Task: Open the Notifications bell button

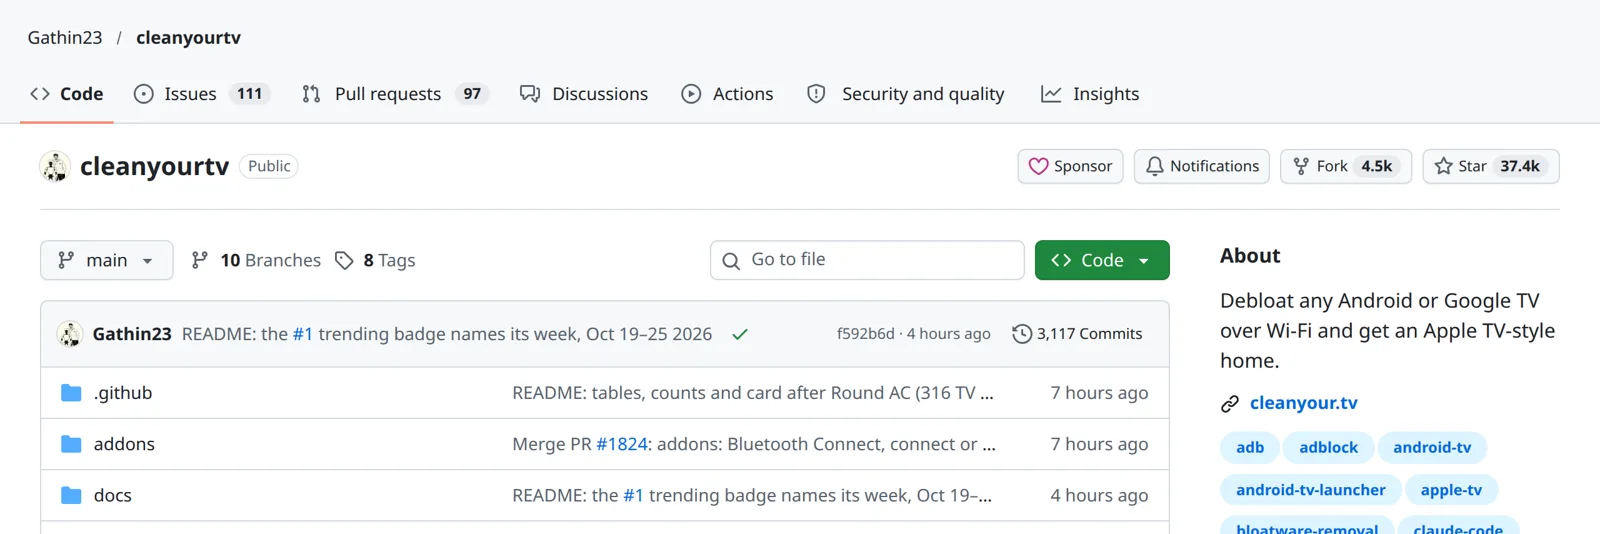Action: pos(1202,166)
